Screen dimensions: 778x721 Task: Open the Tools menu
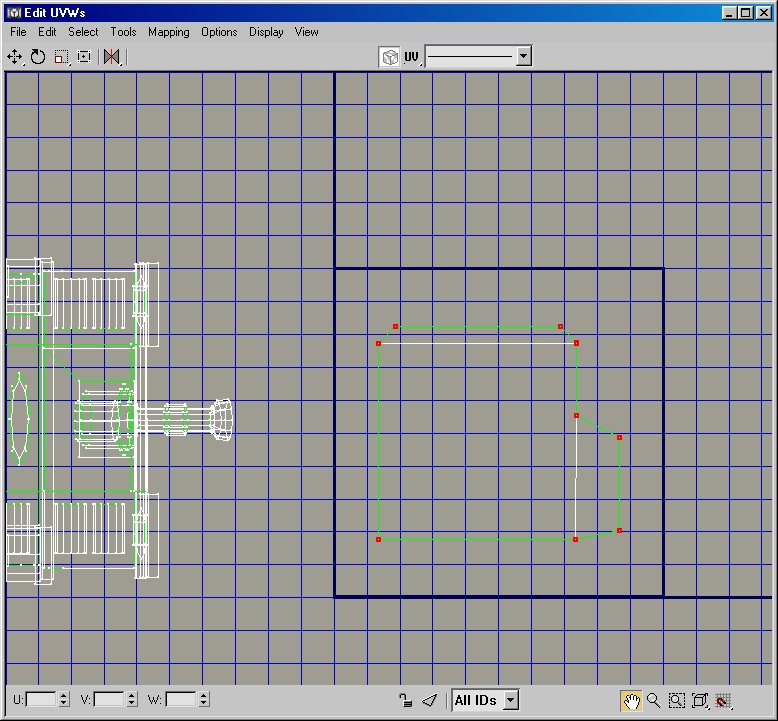point(123,32)
